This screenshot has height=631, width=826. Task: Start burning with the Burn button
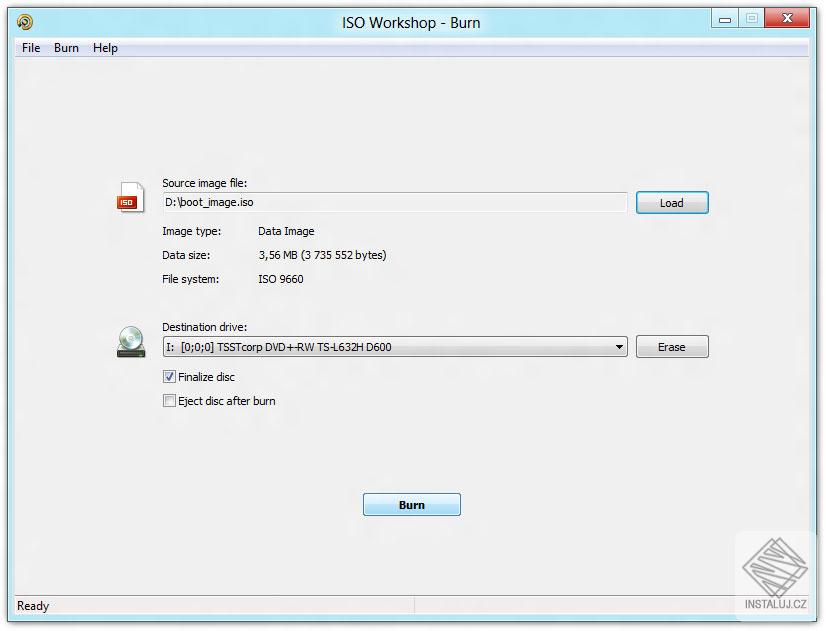point(412,505)
